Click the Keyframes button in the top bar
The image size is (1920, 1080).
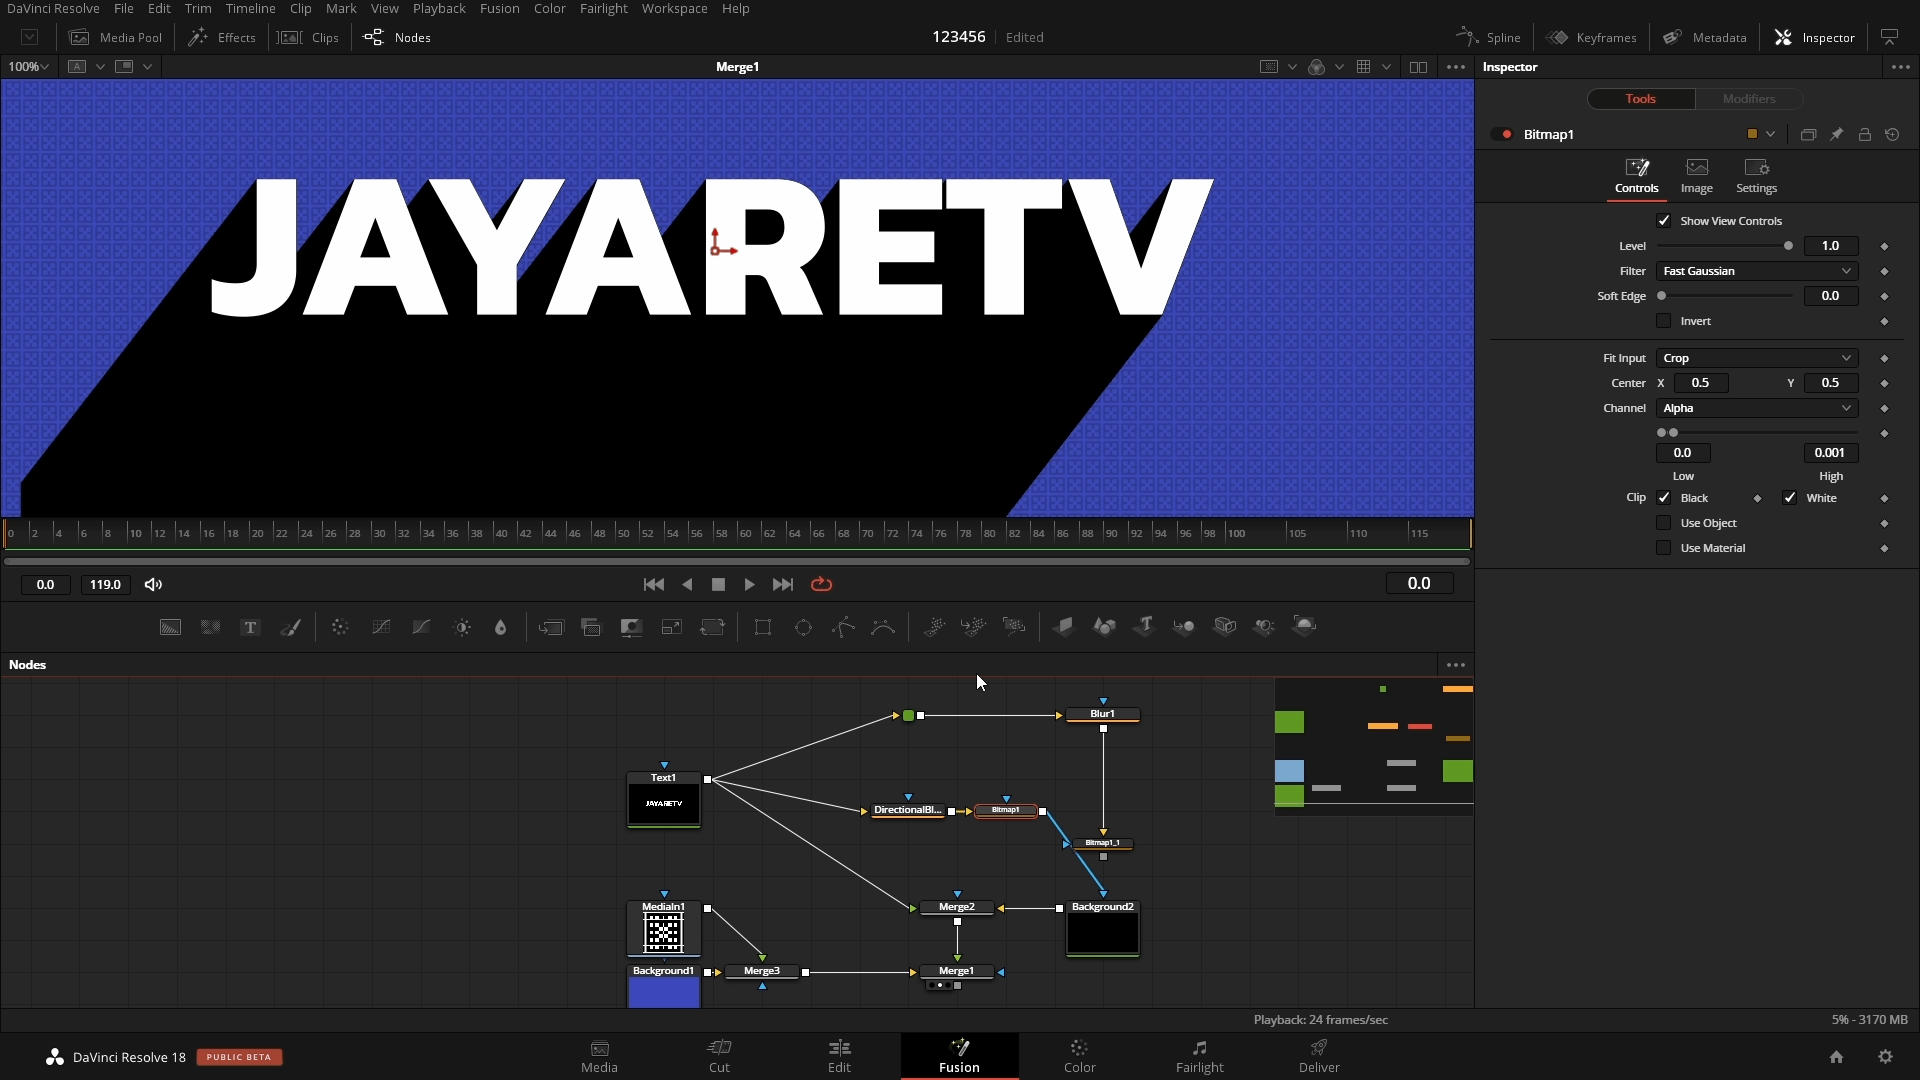point(1593,38)
